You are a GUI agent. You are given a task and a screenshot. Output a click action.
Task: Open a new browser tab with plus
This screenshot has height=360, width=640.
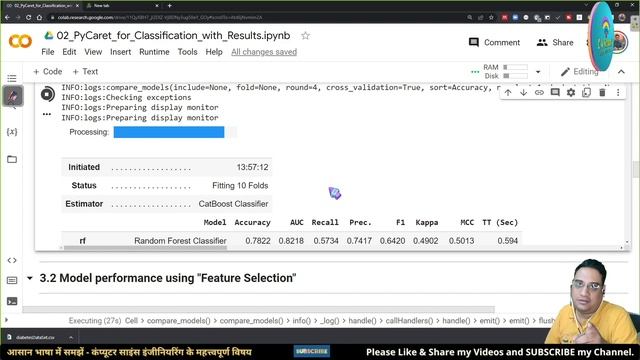(x=169, y=6)
